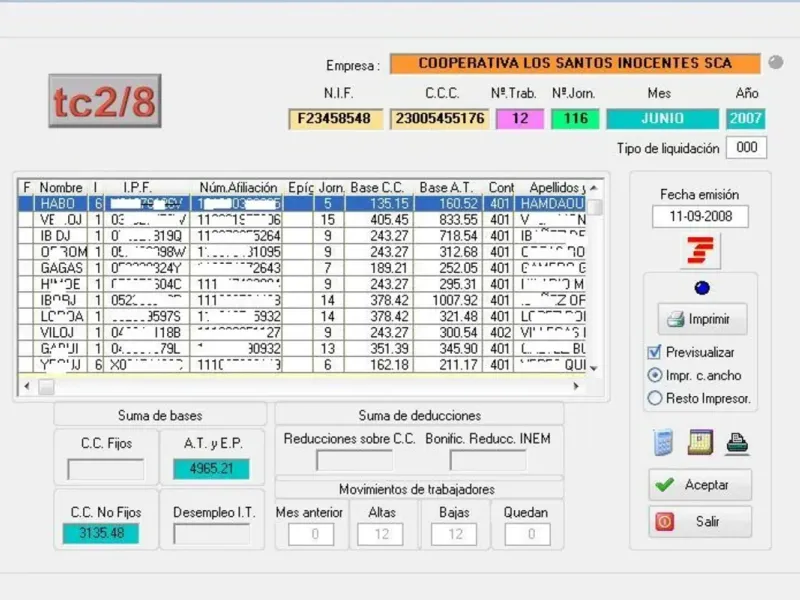Viewport: 800px width, 600px height.
Task: Click Base A.T. value 211.17
Action: [x=458, y=365]
